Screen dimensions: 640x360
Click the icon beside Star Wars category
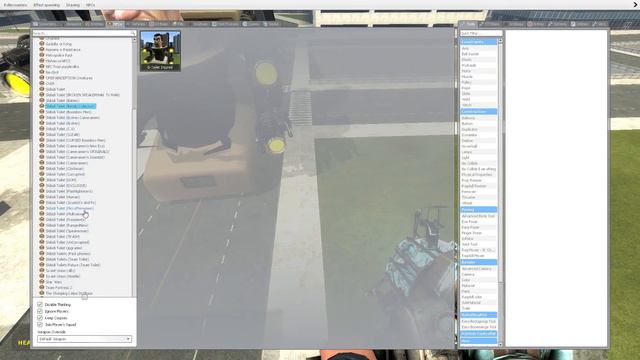point(42,282)
